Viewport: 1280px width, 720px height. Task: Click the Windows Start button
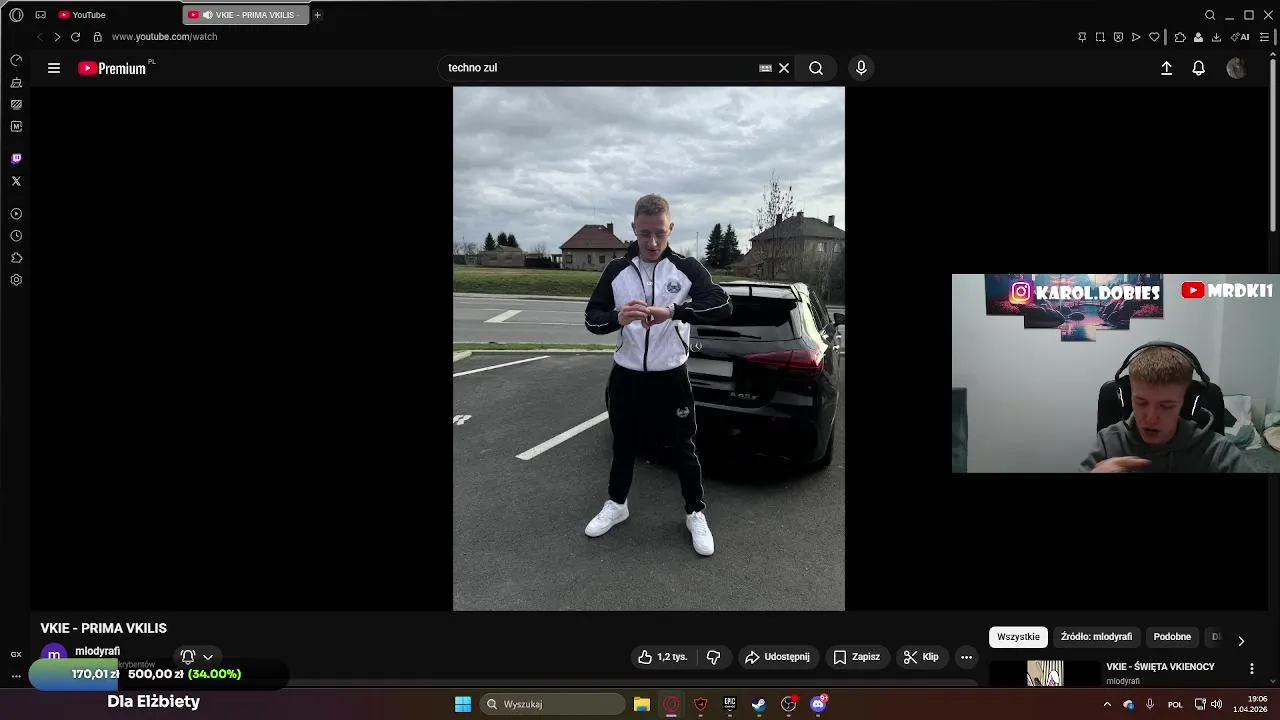tap(463, 704)
